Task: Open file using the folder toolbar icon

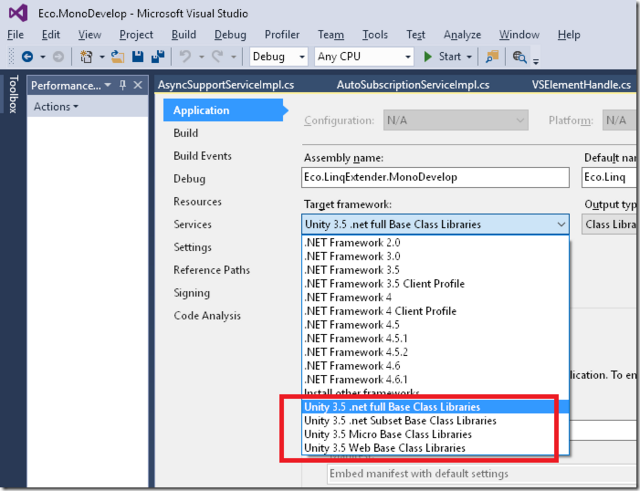Action: tap(118, 56)
